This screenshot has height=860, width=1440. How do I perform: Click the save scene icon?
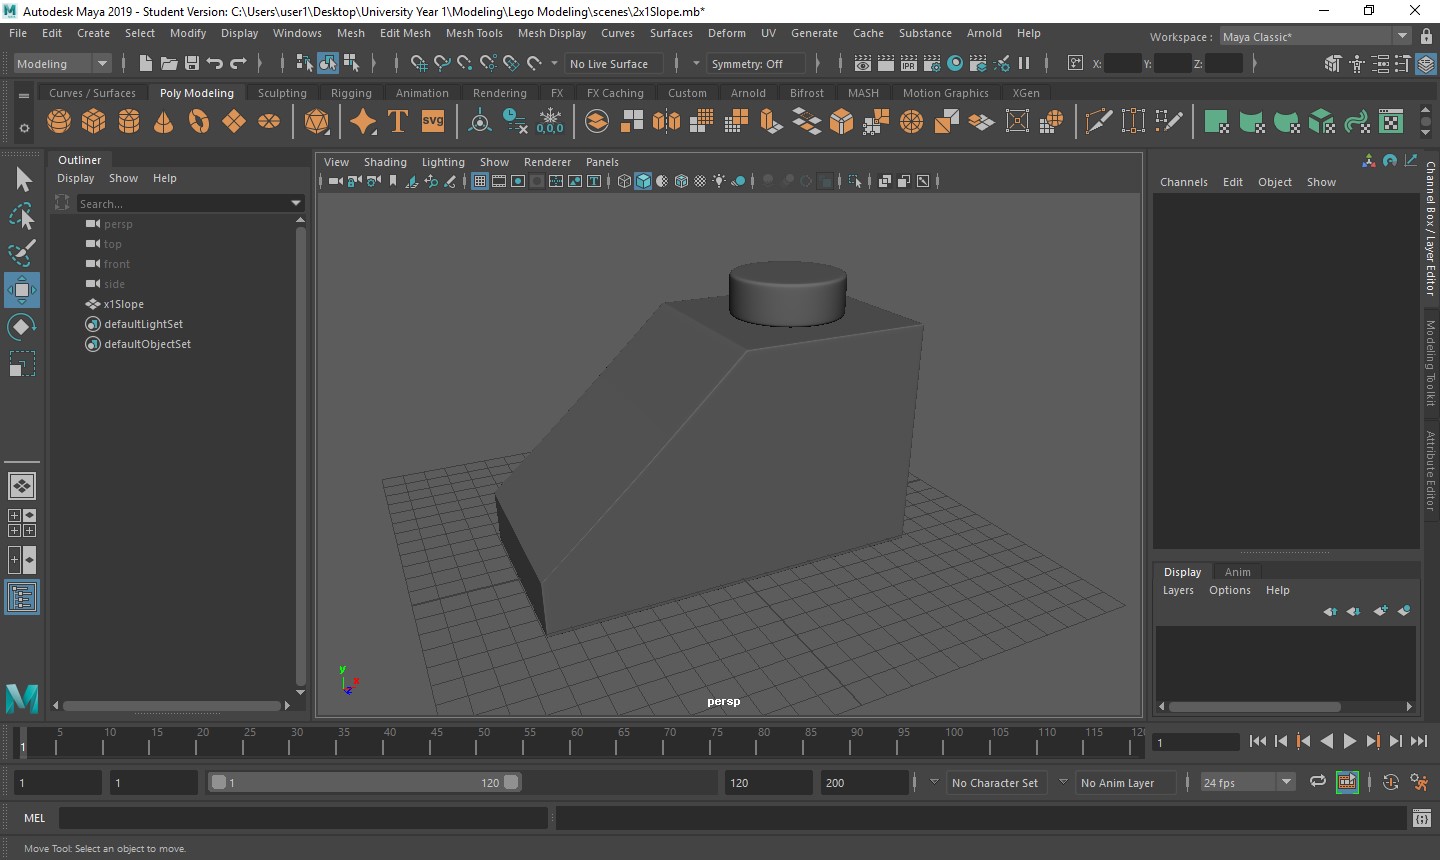(x=192, y=64)
